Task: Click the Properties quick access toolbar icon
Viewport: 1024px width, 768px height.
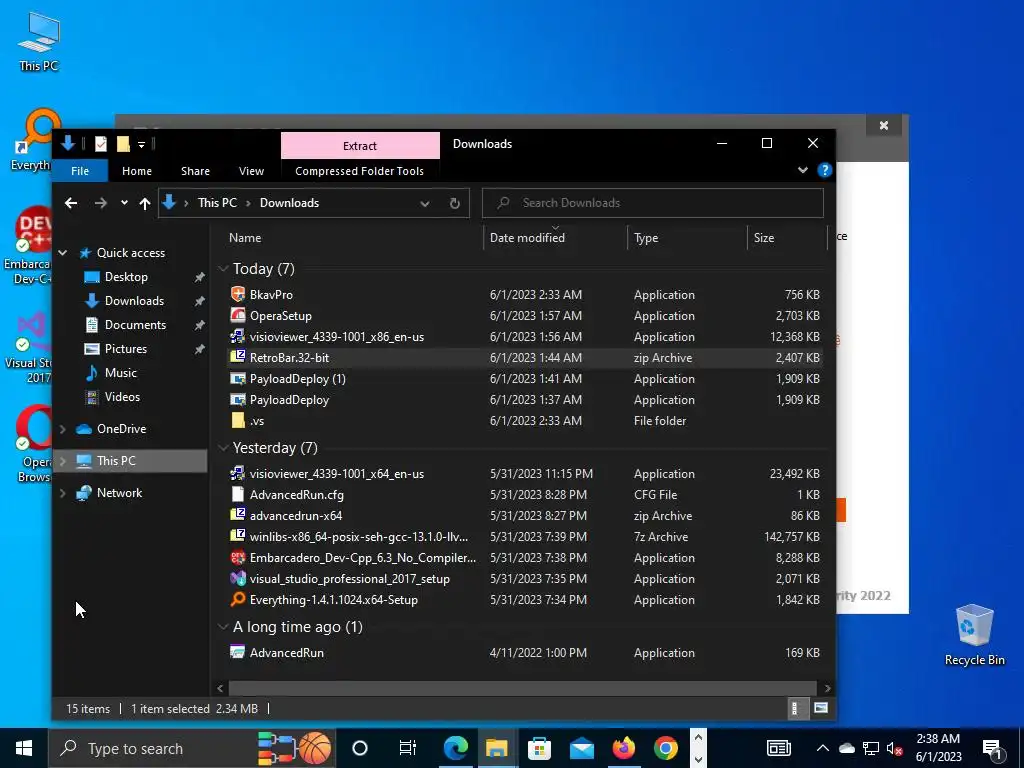Action: click(101, 144)
